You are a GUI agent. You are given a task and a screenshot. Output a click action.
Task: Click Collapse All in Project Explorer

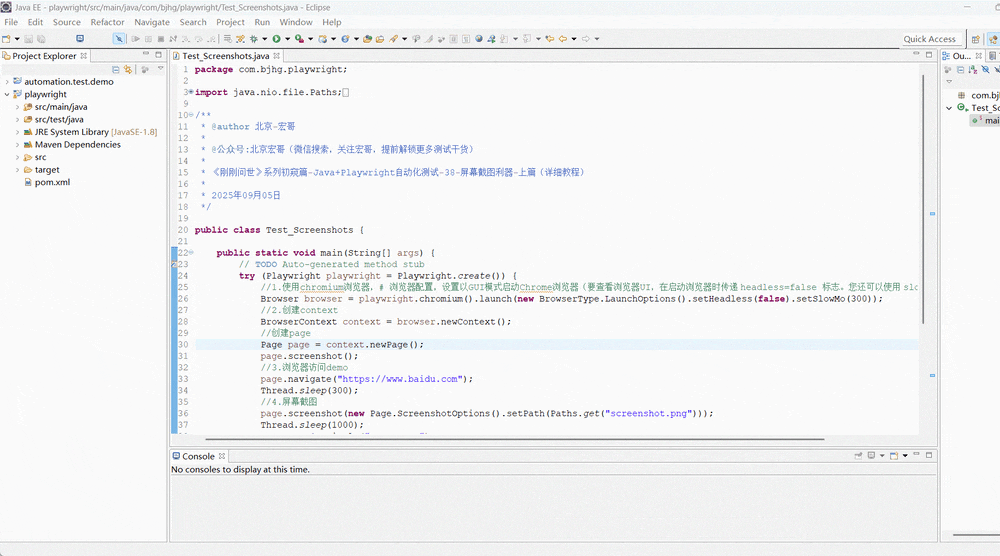click(115, 70)
